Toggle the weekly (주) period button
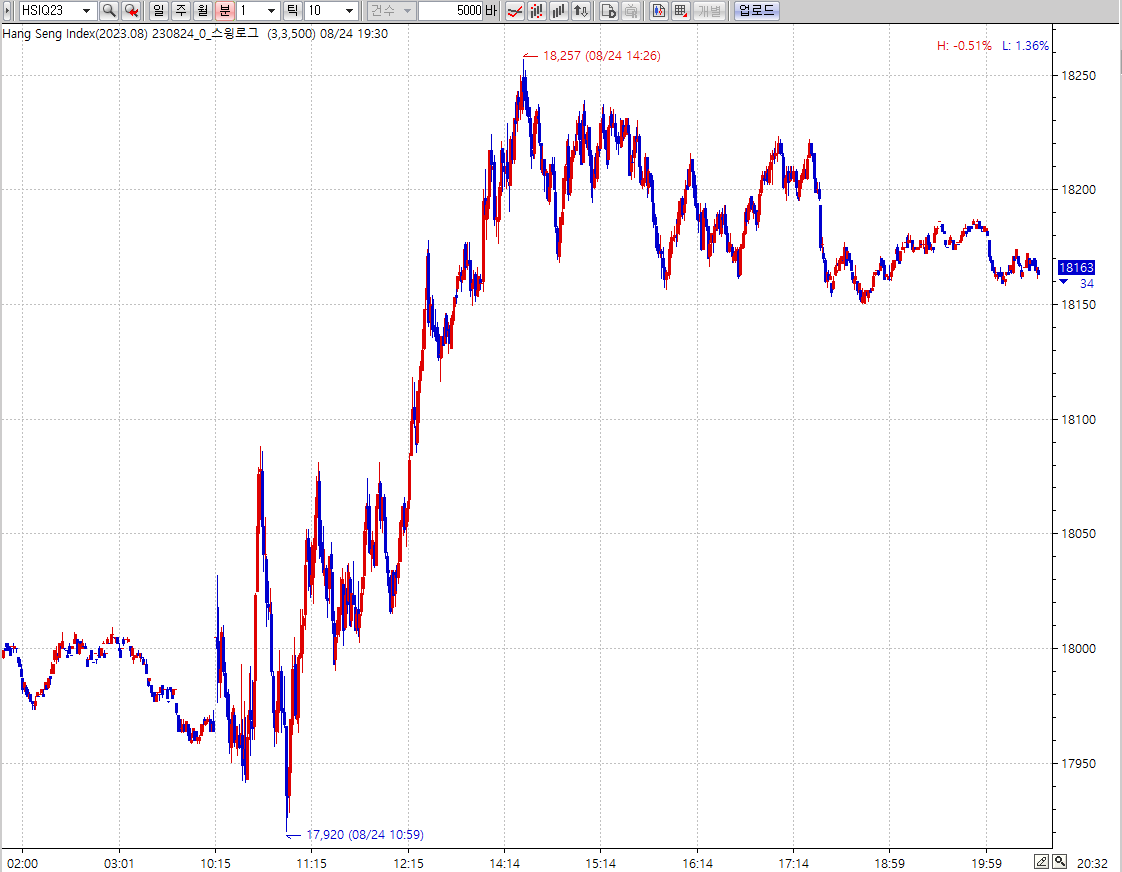The image size is (1122, 872). (181, 11)
